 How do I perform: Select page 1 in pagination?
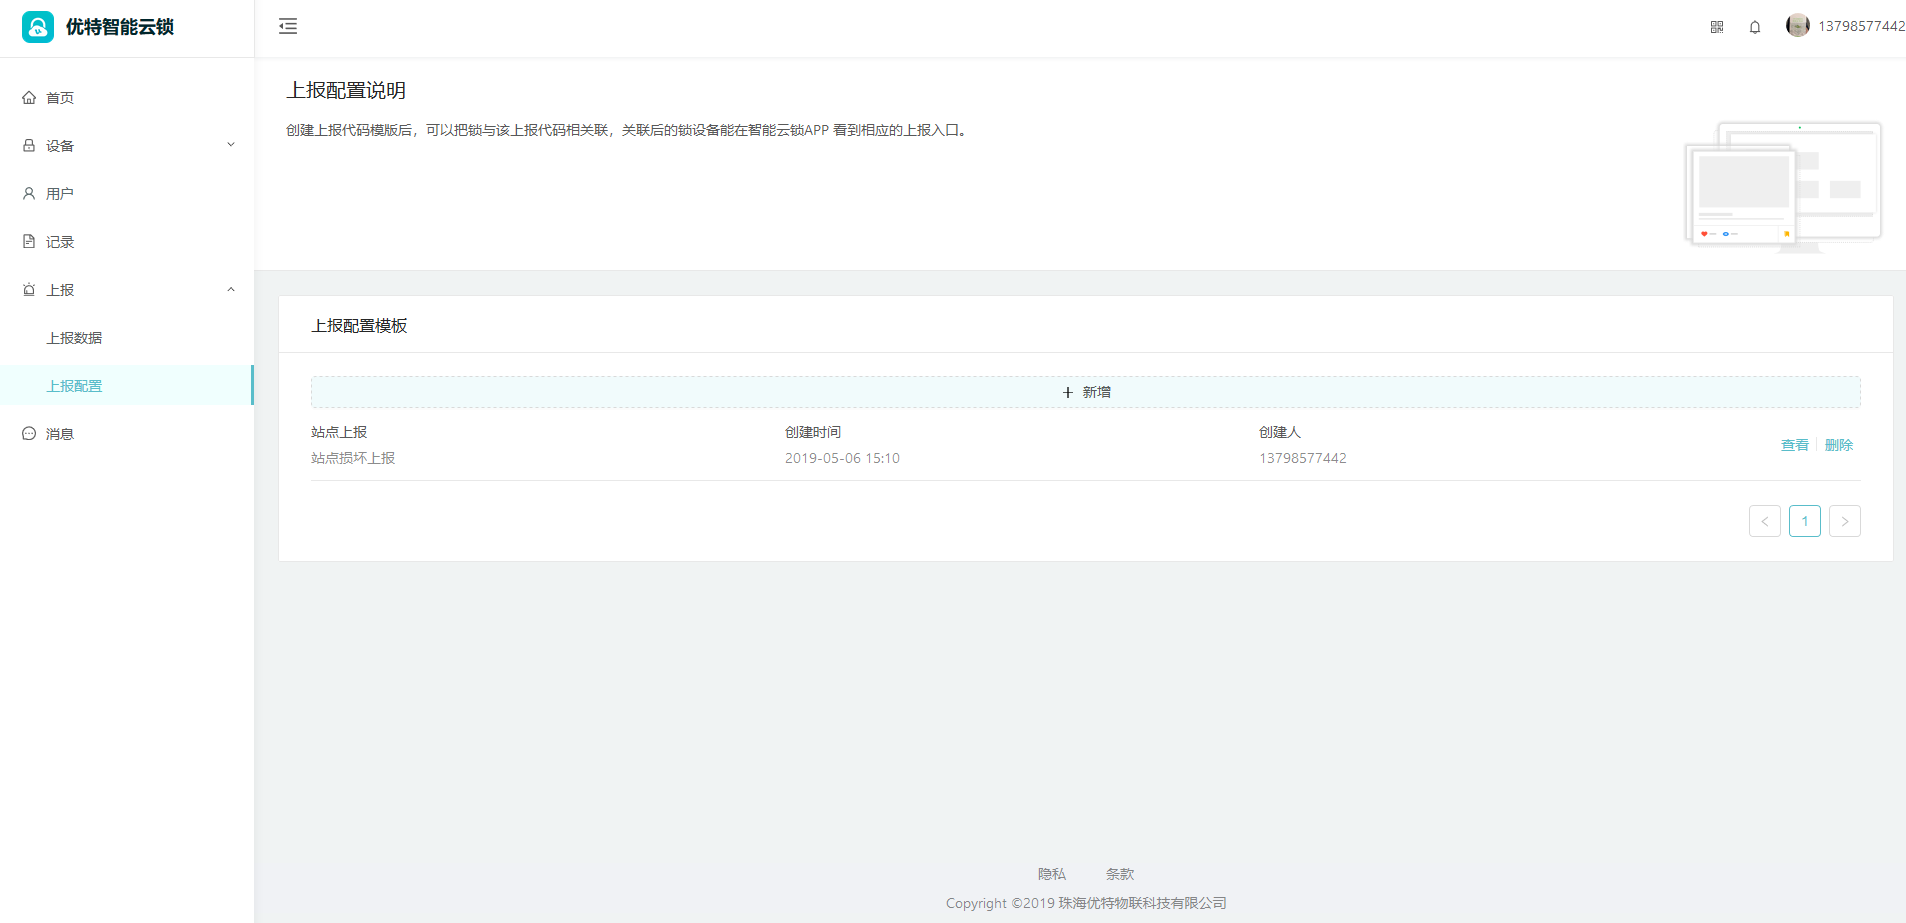coord(1804,521)
